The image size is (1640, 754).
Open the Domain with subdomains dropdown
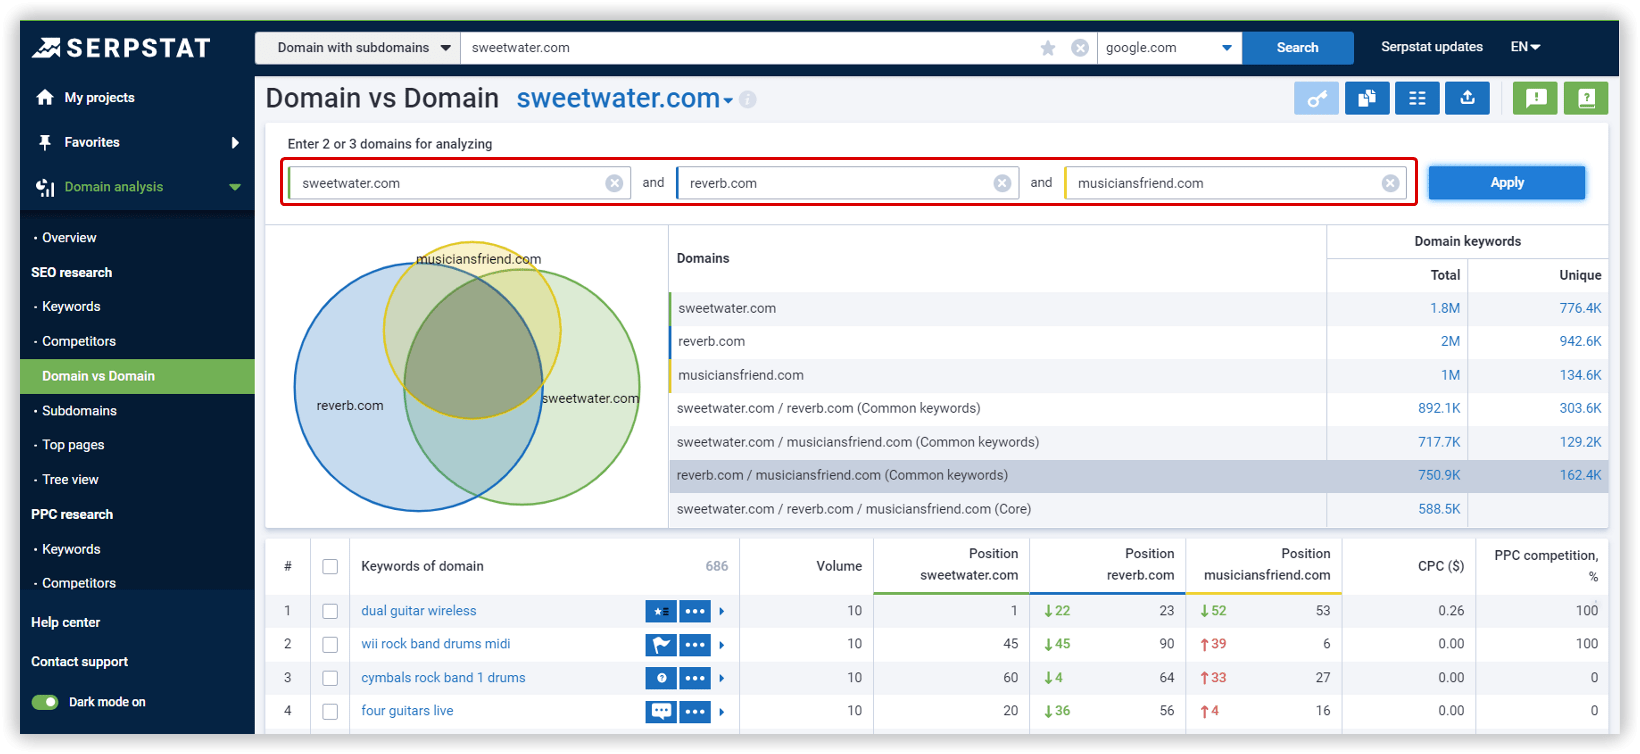pos(358,48)
